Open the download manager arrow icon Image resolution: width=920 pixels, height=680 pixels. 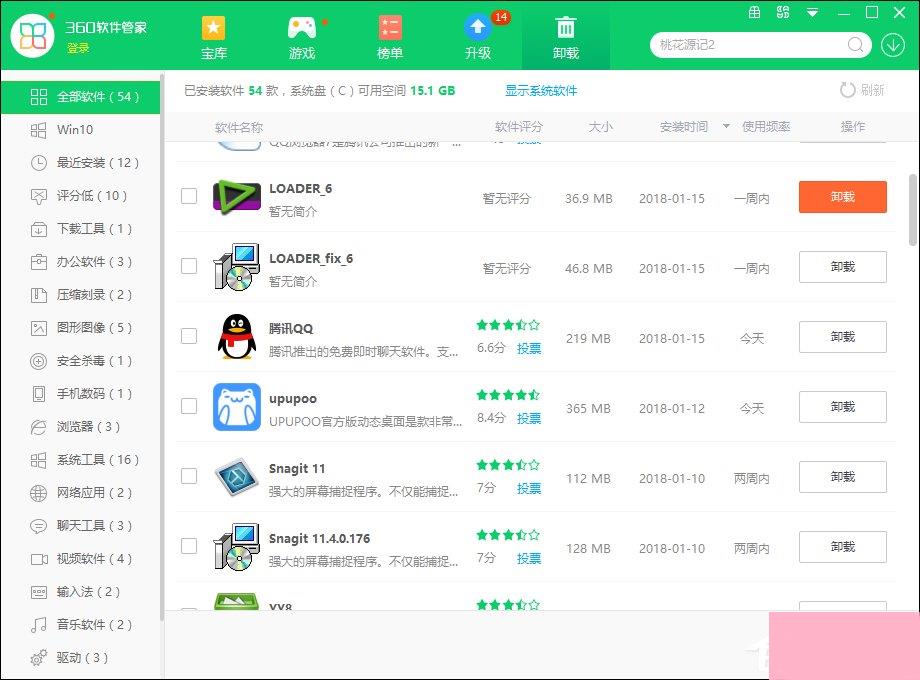892,45
